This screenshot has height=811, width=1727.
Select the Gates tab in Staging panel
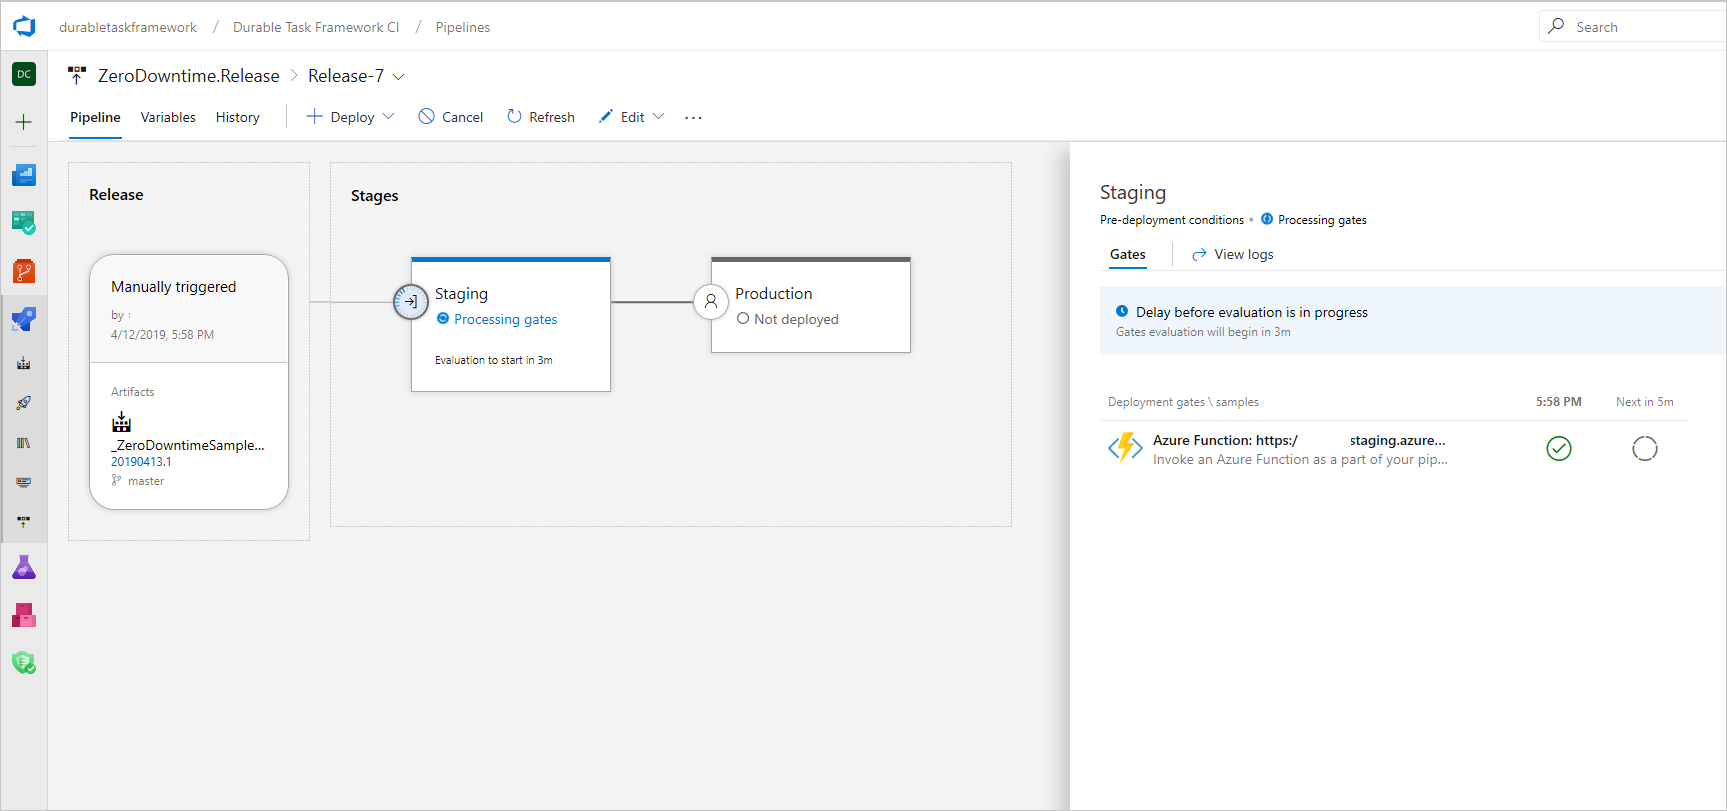click(1127, 254)
